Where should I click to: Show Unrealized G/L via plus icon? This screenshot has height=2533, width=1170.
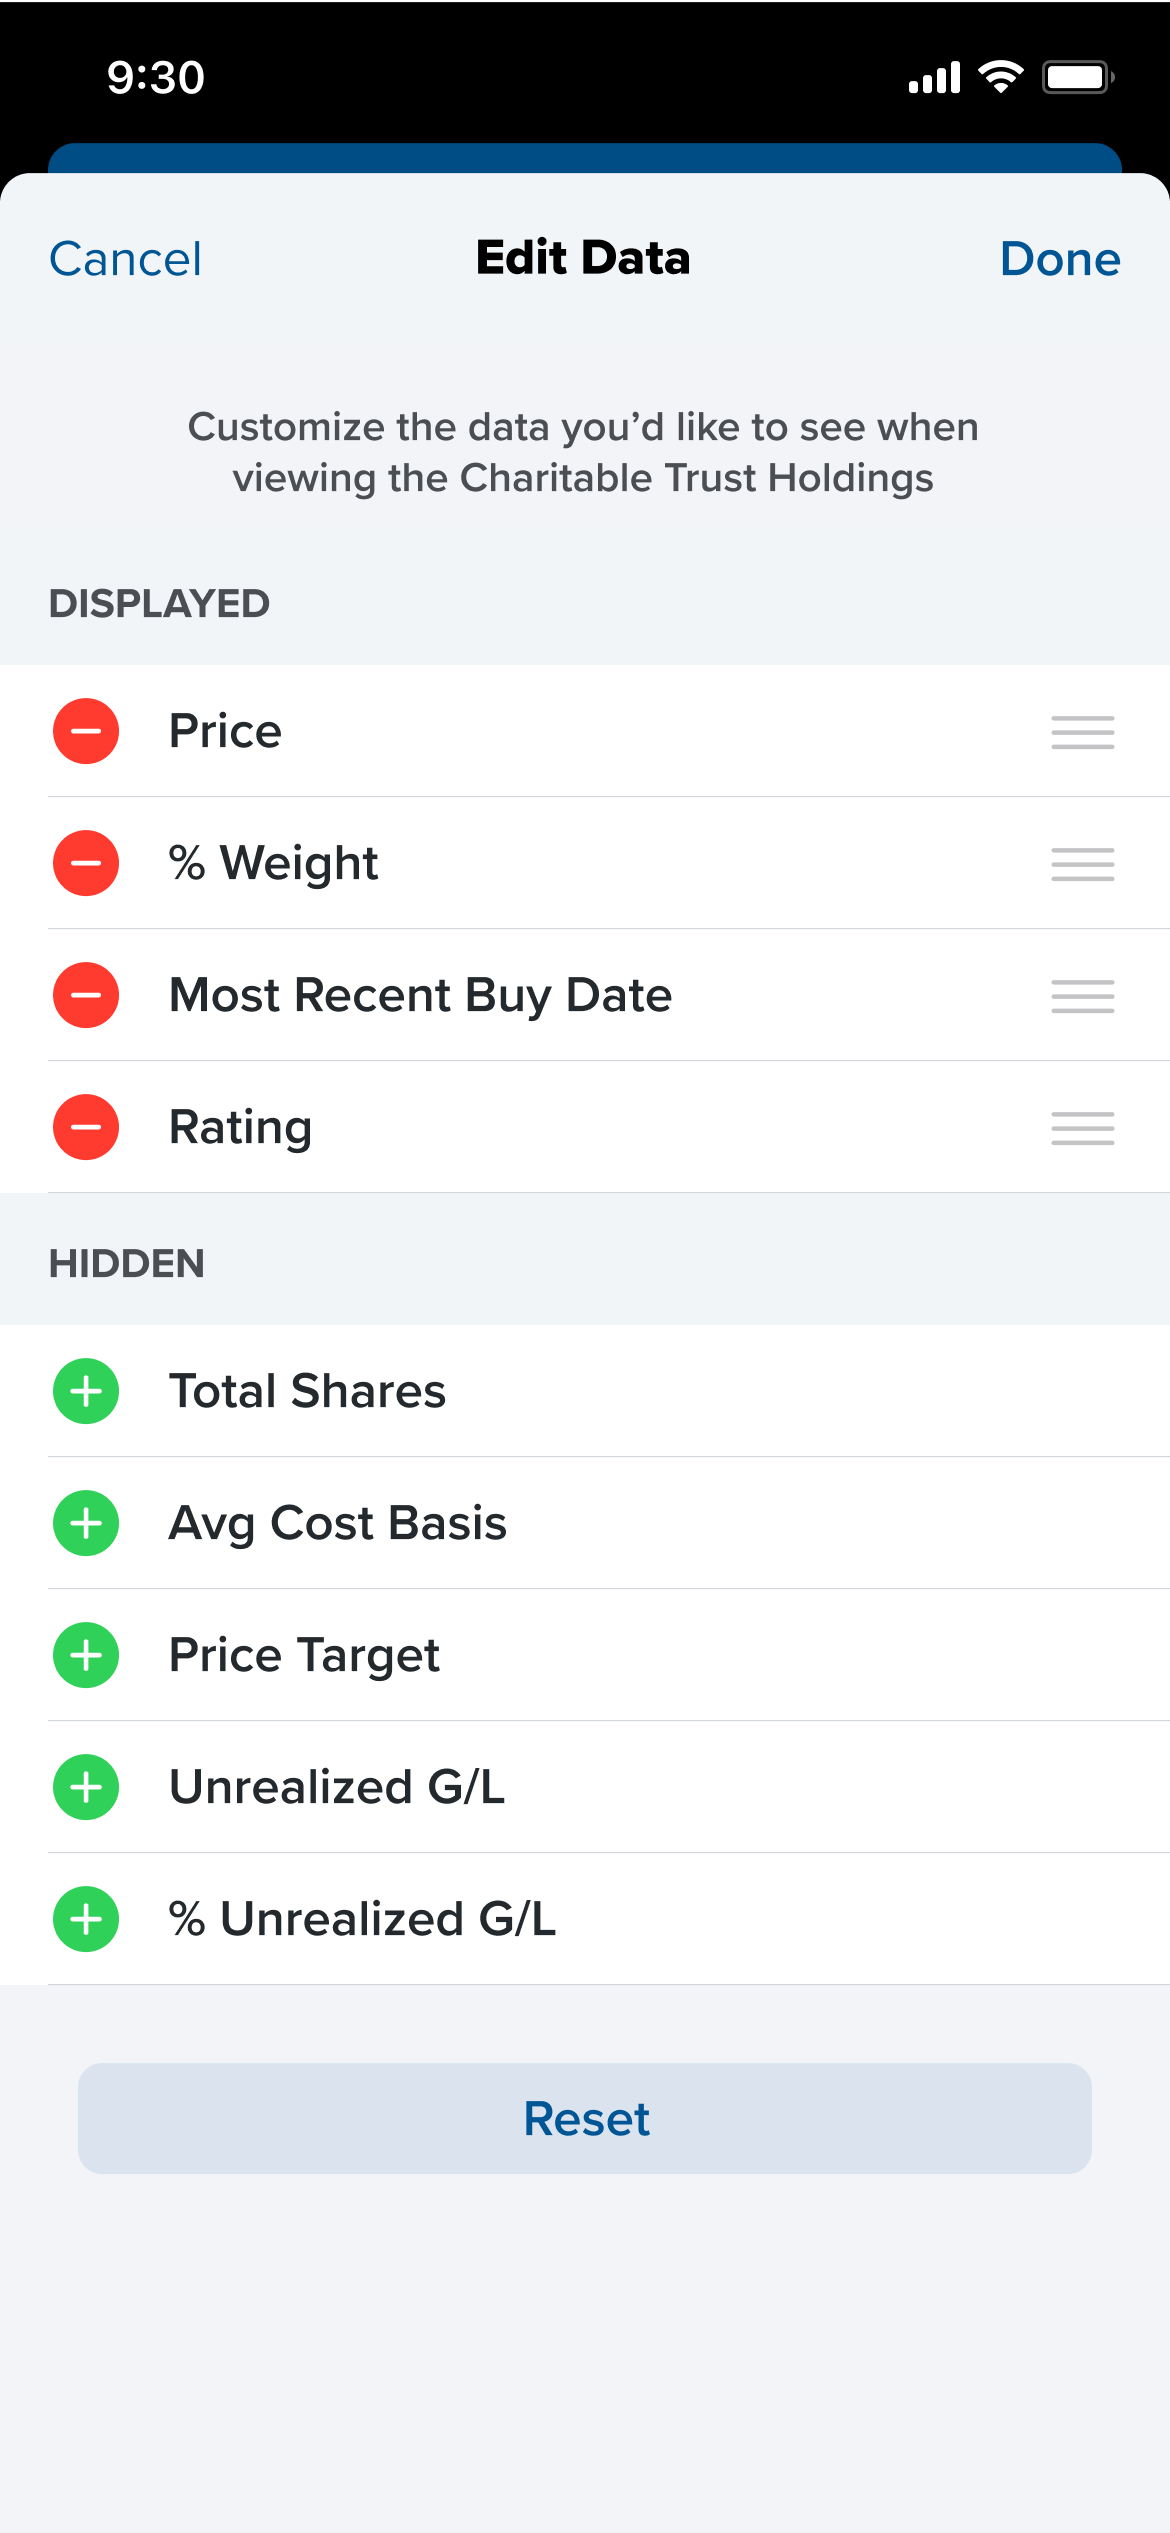tap(86, 1787)
